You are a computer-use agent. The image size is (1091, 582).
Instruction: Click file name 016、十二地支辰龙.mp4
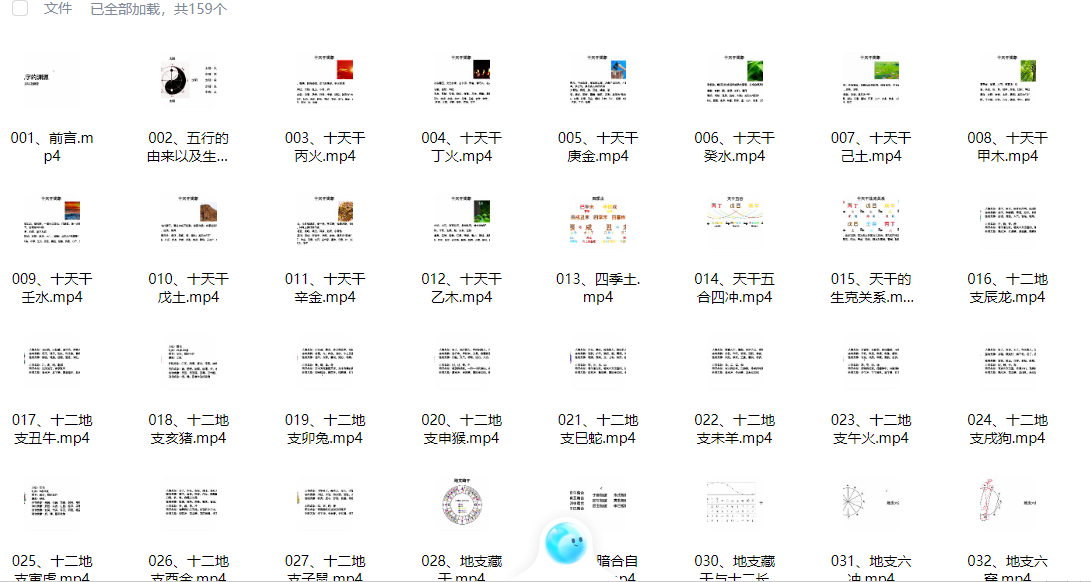pyautogui.click(x=1007, y=288)
